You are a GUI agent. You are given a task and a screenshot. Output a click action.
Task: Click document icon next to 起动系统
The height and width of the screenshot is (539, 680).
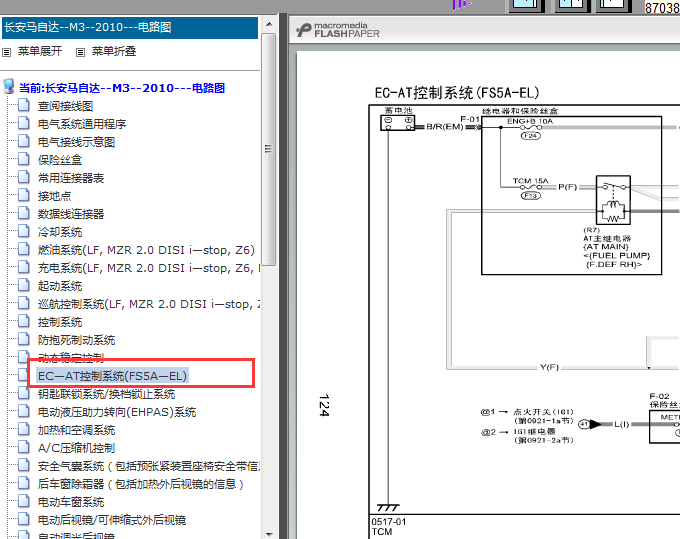[24, 285]
